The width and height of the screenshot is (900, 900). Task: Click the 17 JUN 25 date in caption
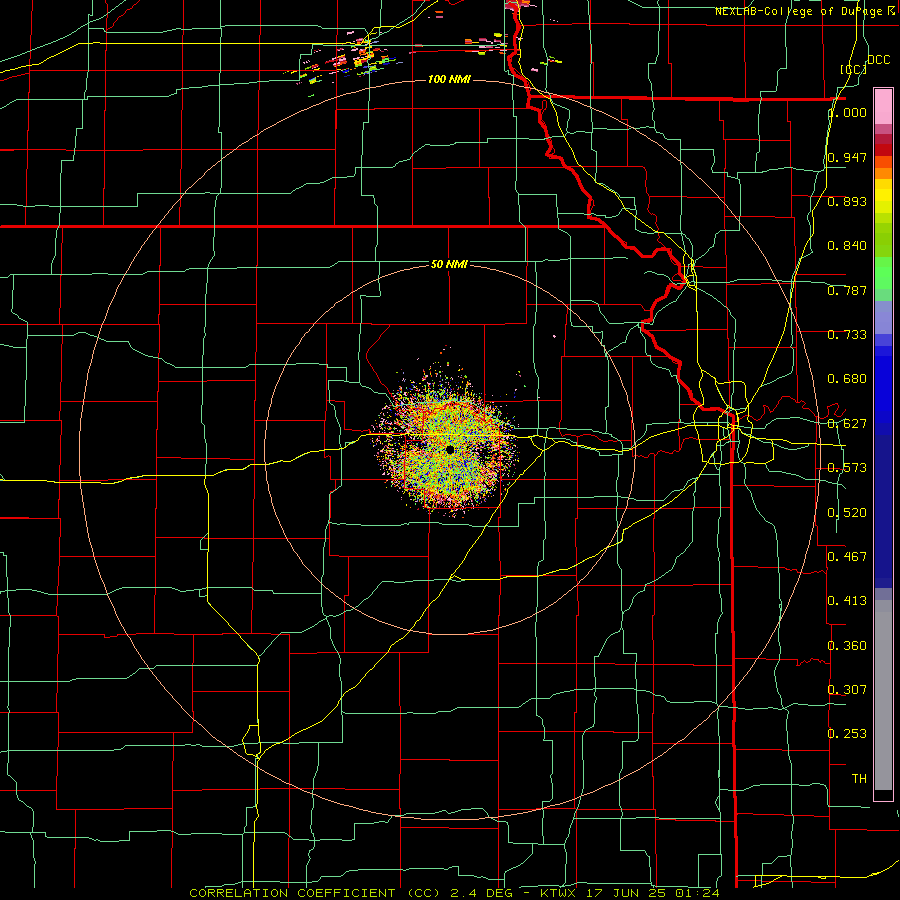[628, 893]
